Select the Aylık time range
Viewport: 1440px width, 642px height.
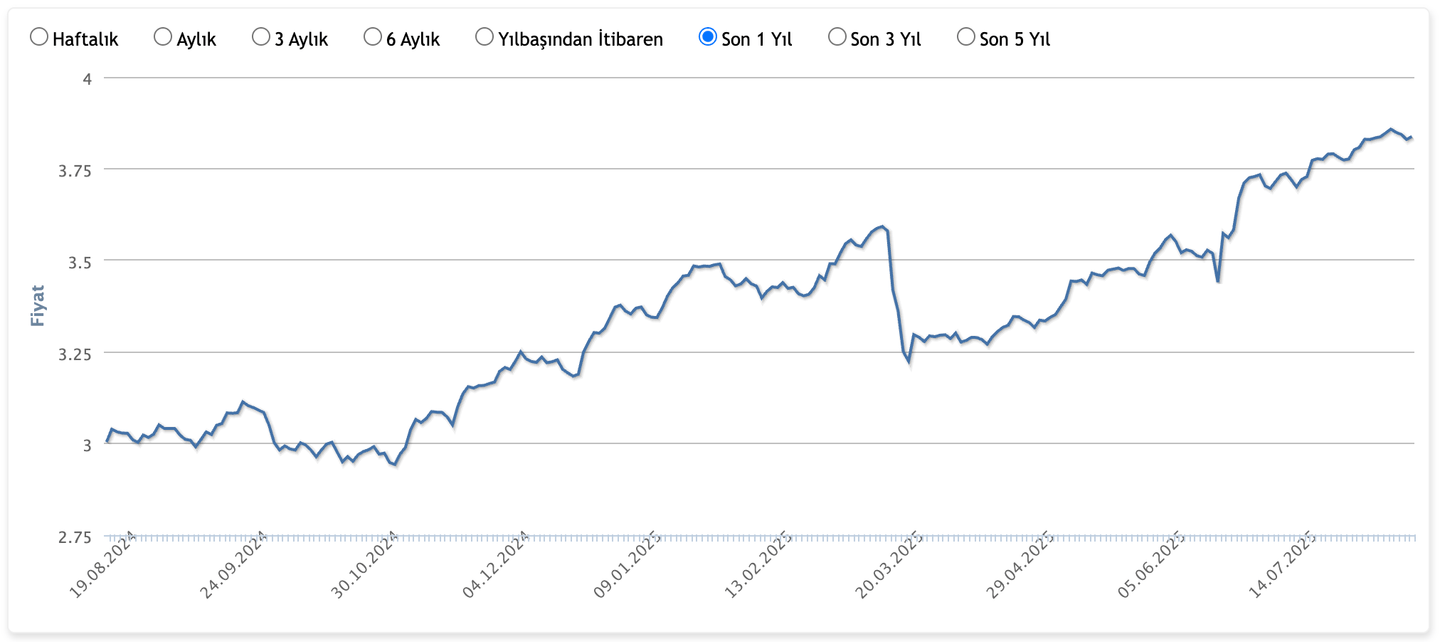(162, 35)
